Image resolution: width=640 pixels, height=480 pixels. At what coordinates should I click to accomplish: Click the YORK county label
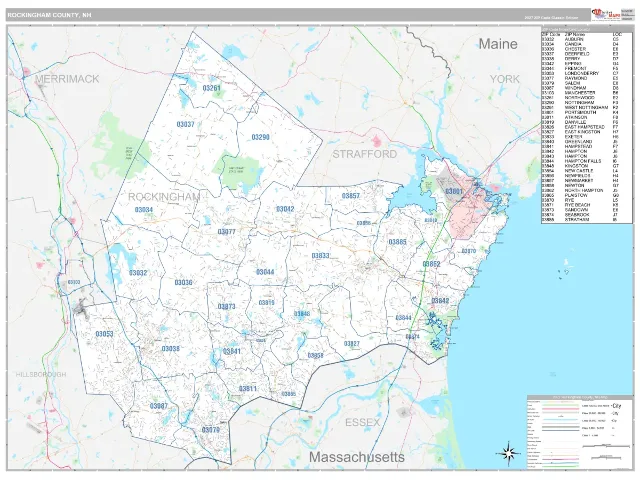tap(505, 79)
